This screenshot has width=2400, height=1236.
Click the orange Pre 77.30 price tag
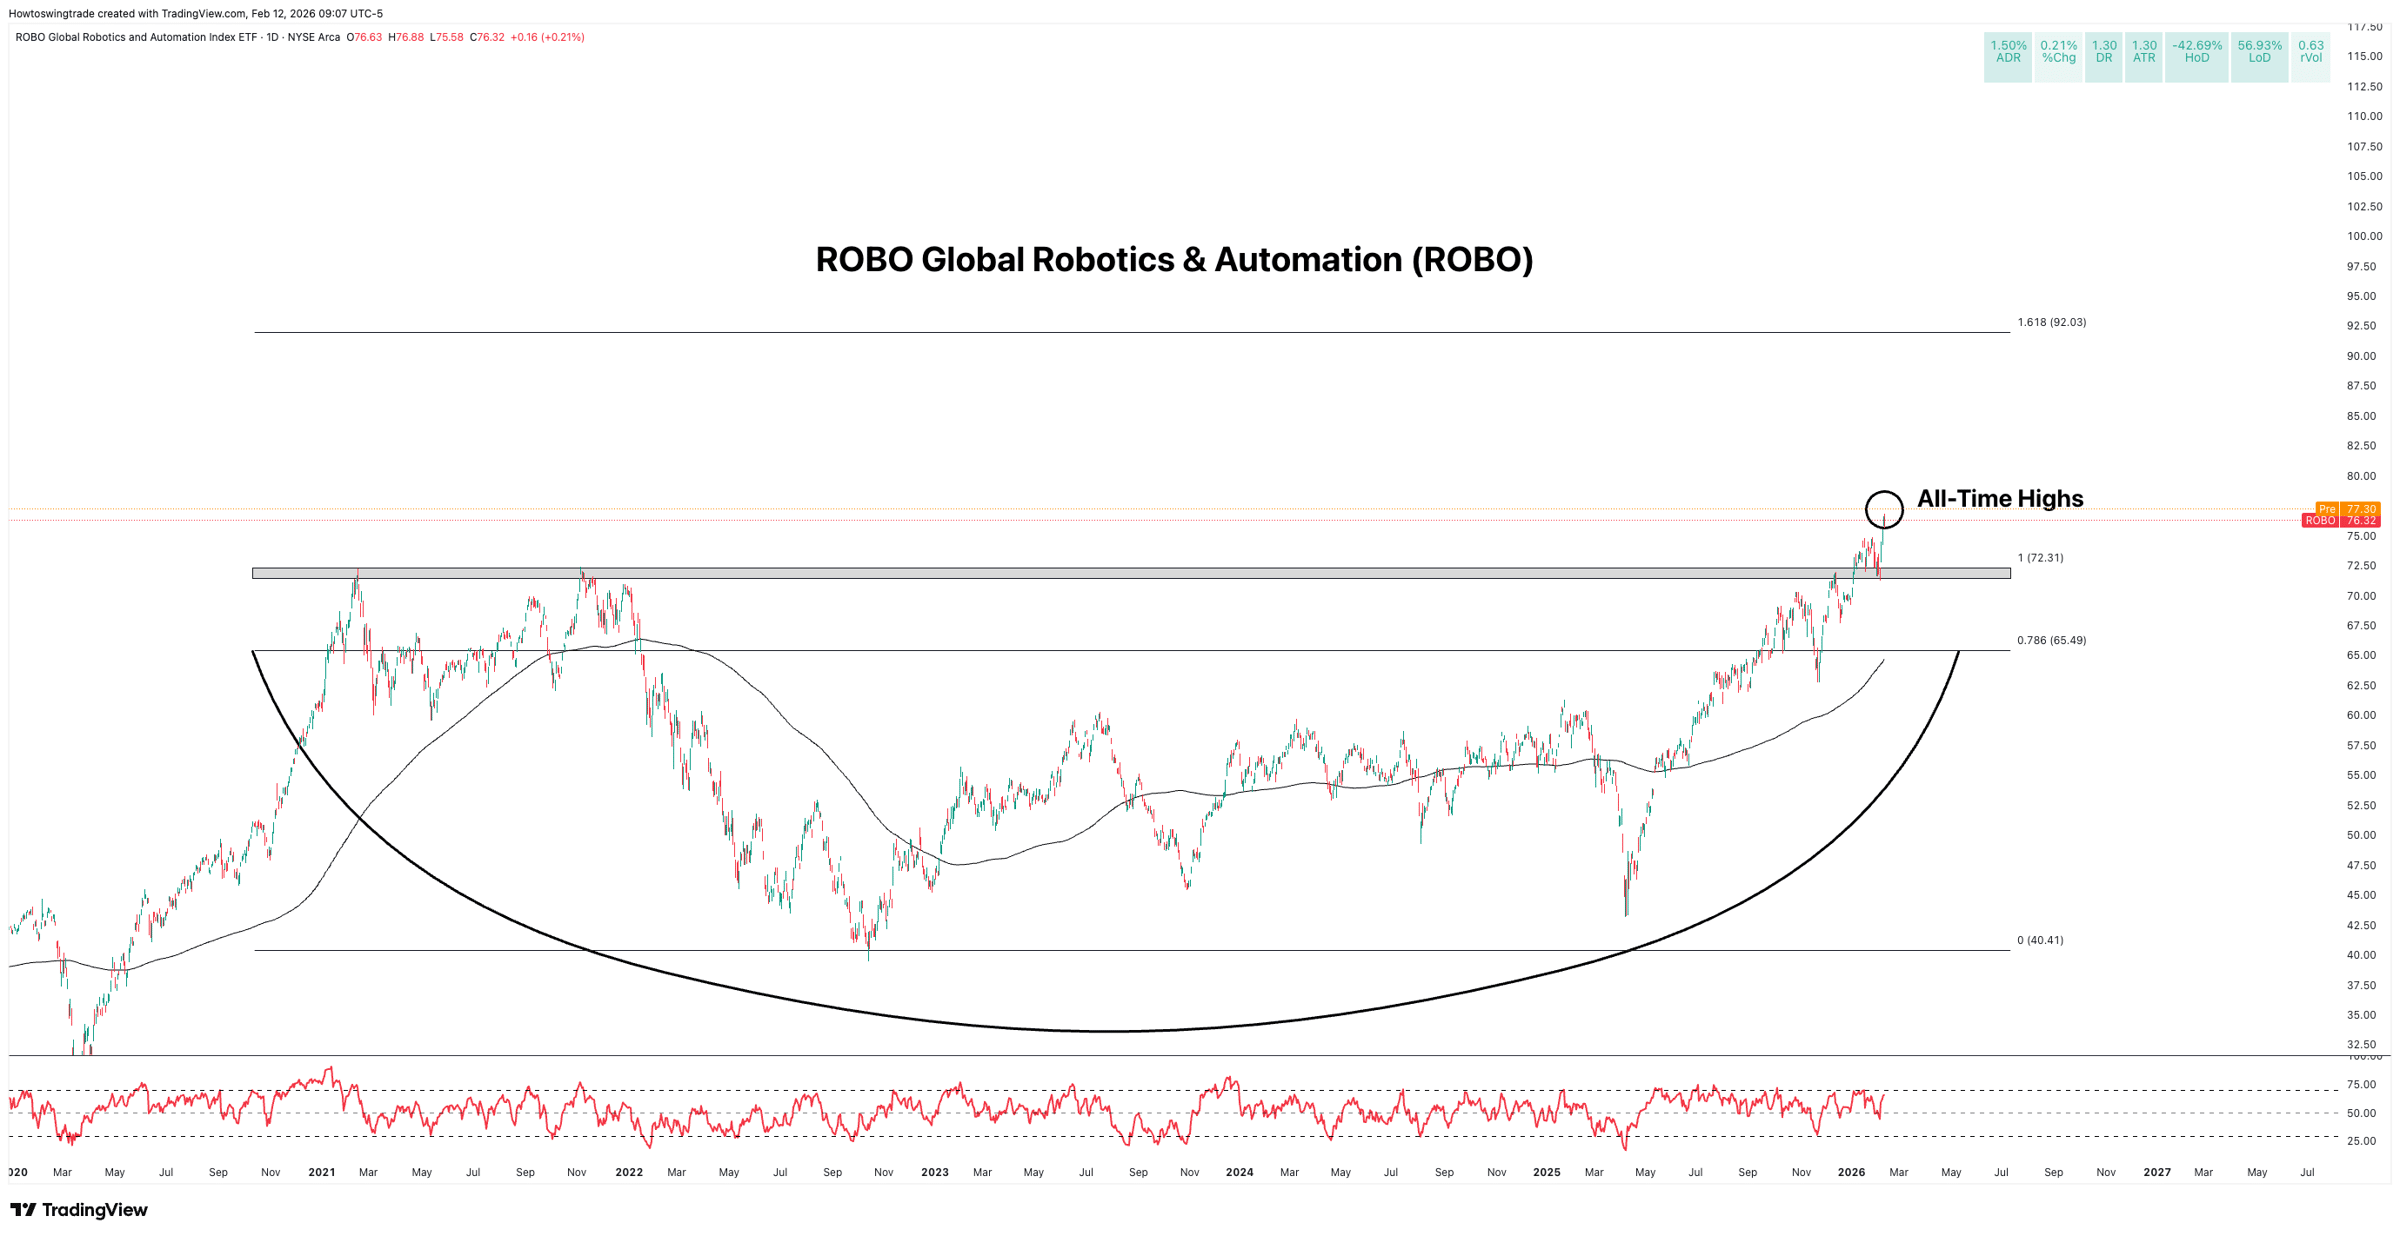2347,509
